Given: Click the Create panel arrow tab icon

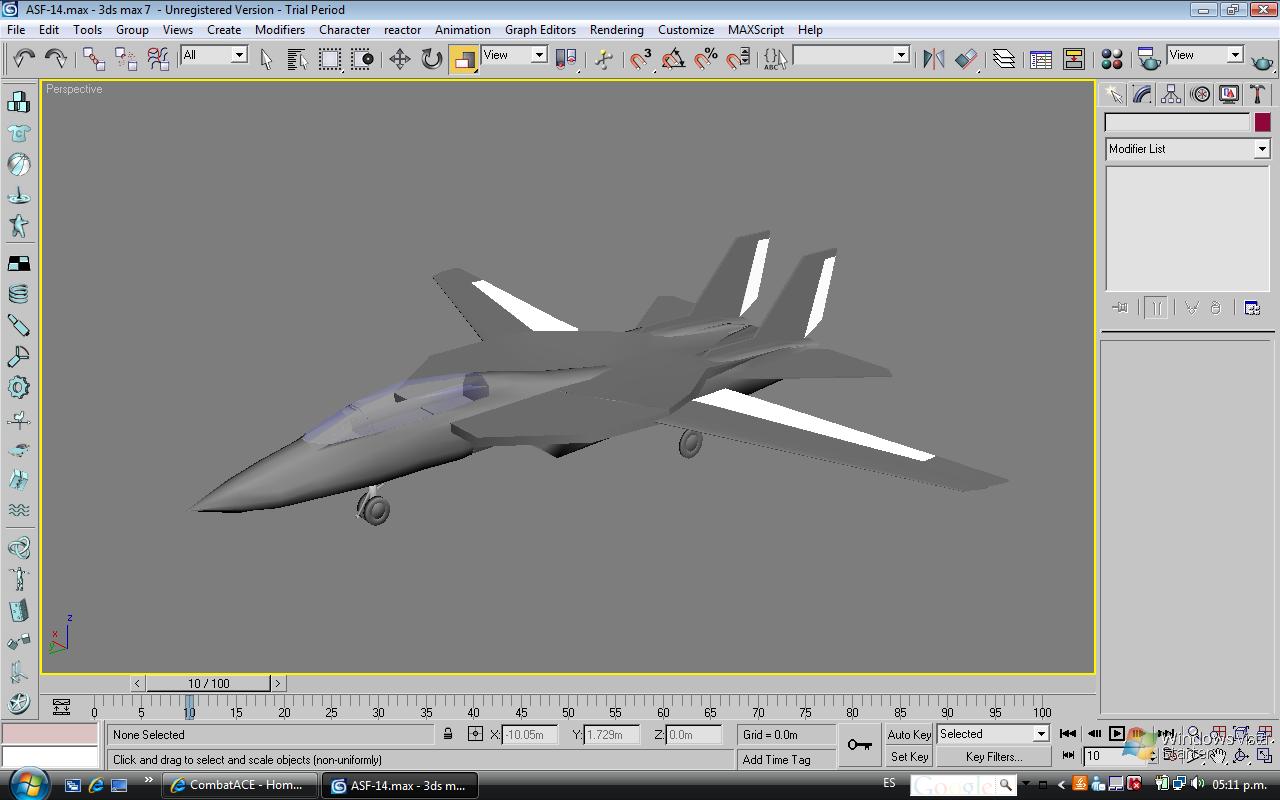Looking at the screenshot, I should click(x=1114, y=94).
